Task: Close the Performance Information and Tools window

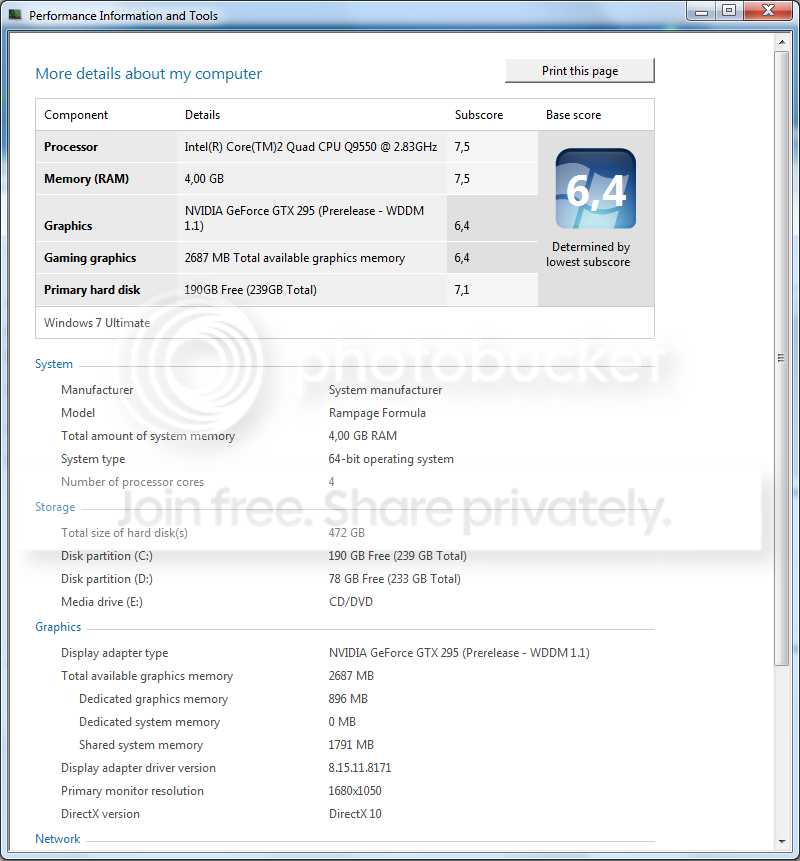Action: point(769,11)
